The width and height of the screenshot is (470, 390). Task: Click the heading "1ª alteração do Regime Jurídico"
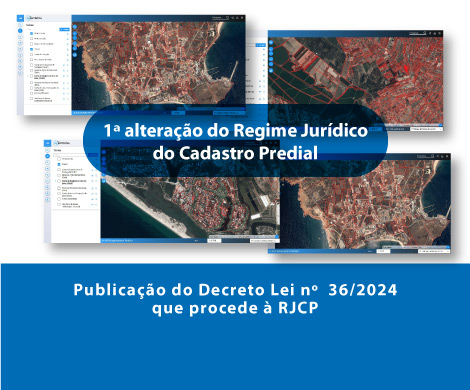[x=236, y=130]
